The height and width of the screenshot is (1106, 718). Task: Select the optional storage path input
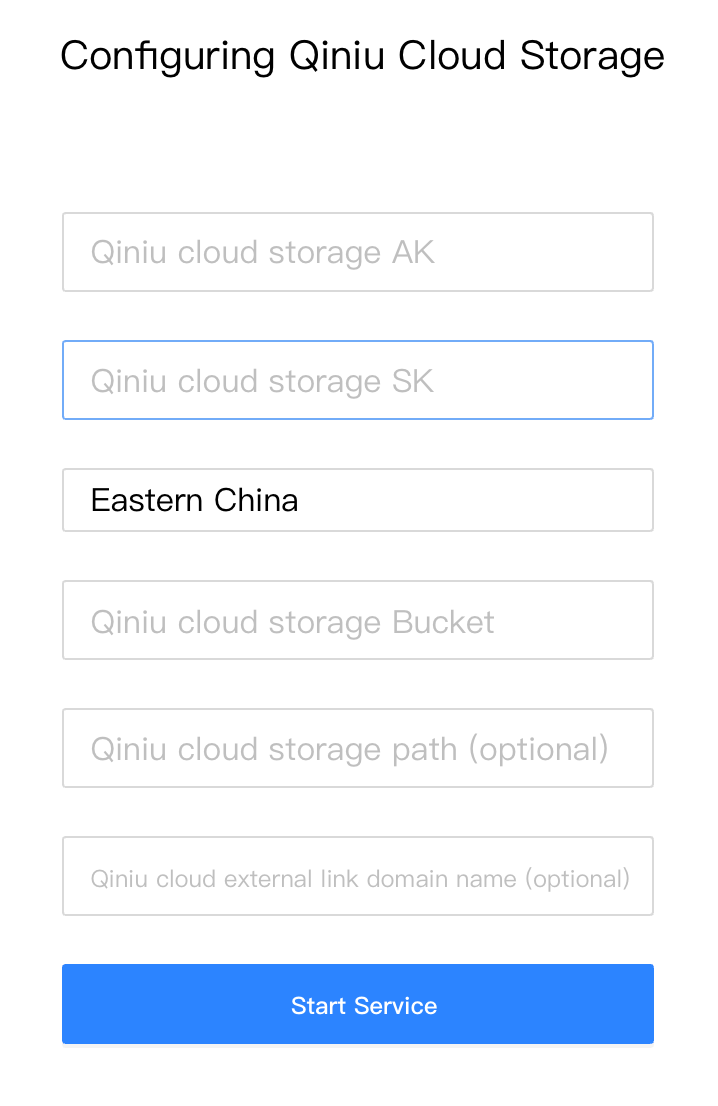click(x=357, y=748)
